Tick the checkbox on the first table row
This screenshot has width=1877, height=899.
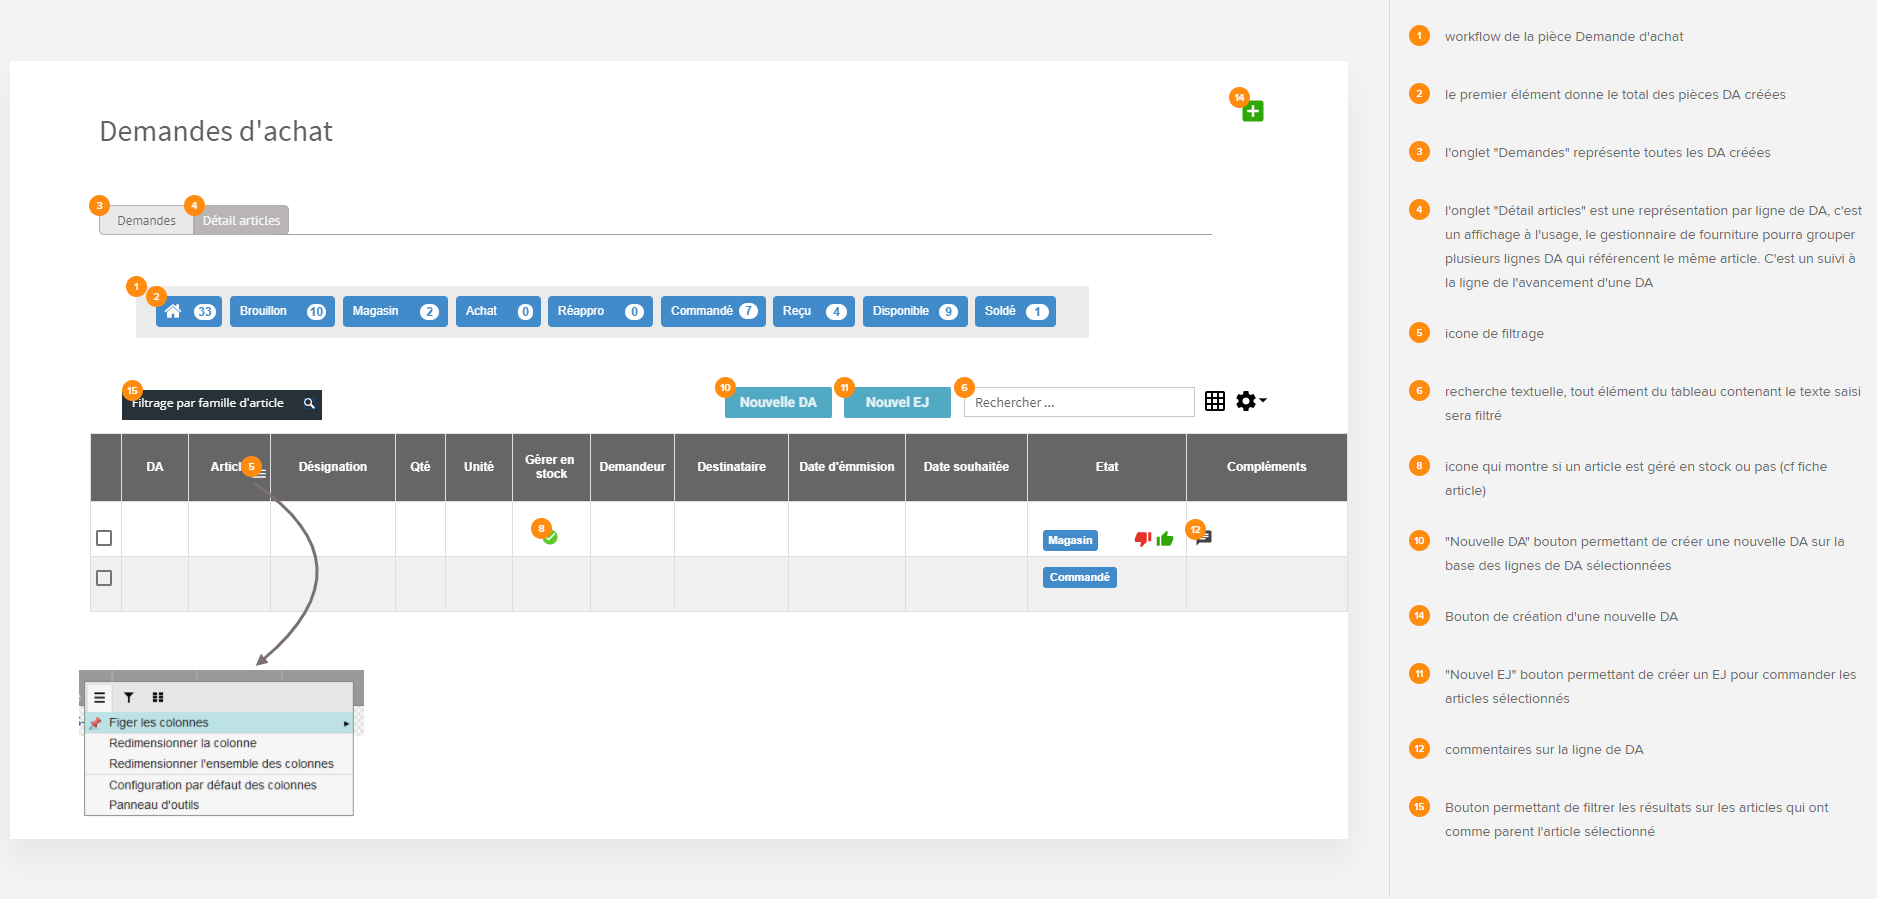pyautogui.click(x=104, y=538)
